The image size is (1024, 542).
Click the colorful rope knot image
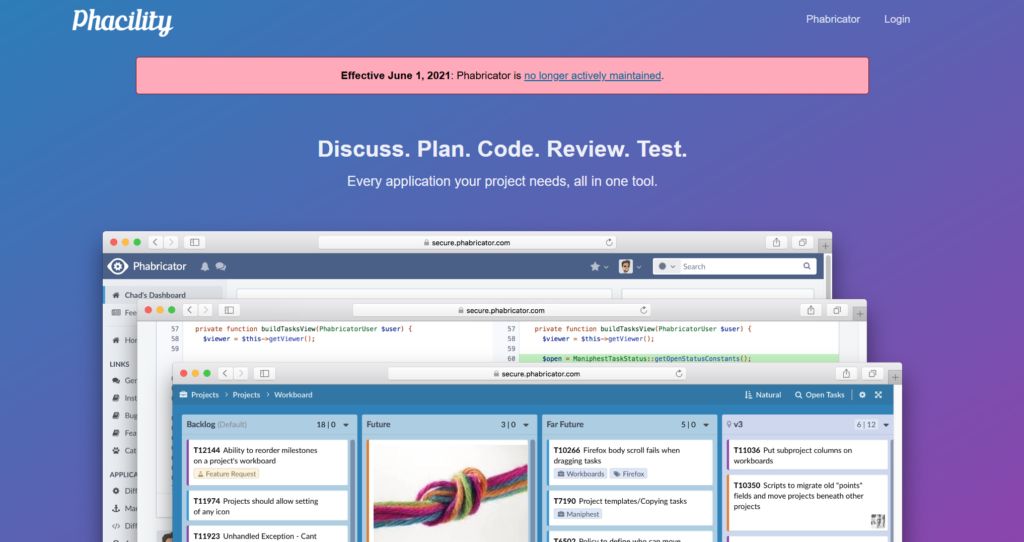click(450, 492)
